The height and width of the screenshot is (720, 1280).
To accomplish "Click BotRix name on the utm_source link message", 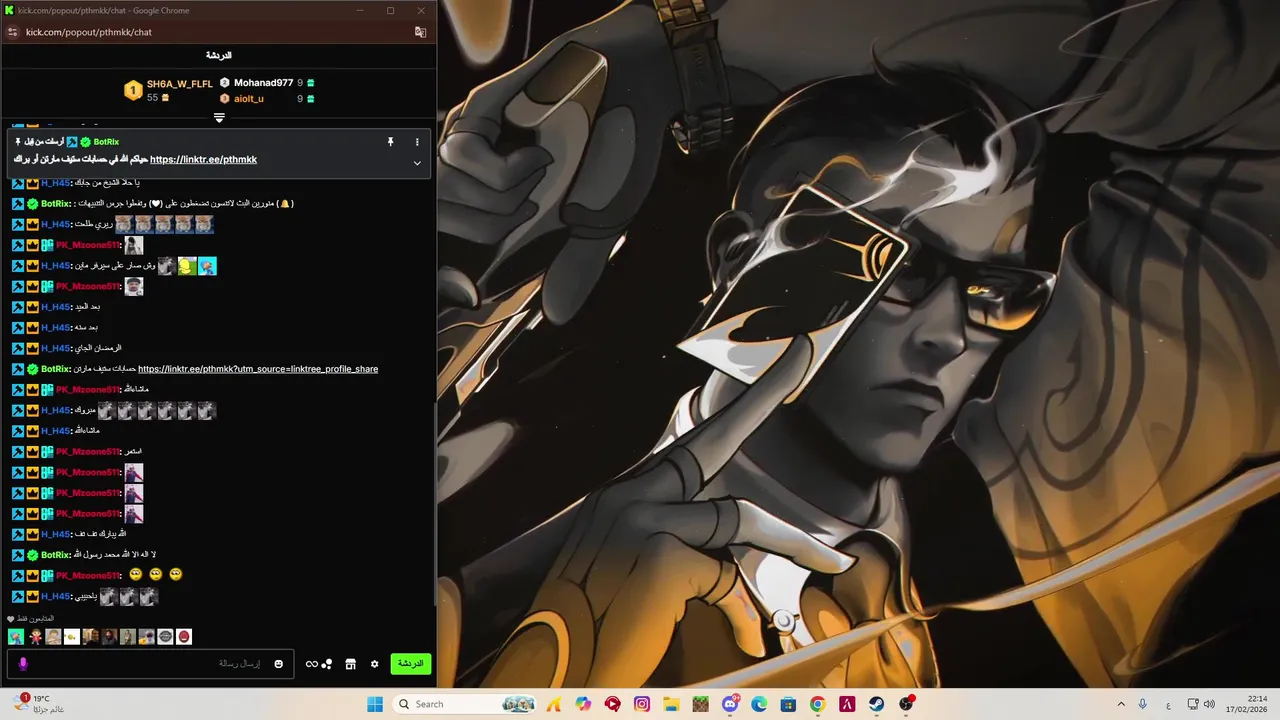I will click(x=56, y=369).
